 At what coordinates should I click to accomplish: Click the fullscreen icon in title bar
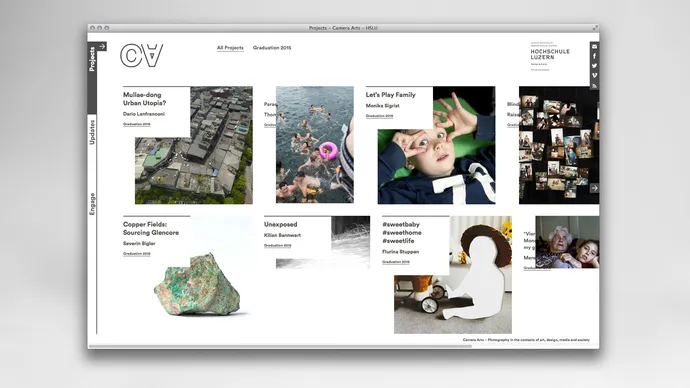tap(595, 28)
